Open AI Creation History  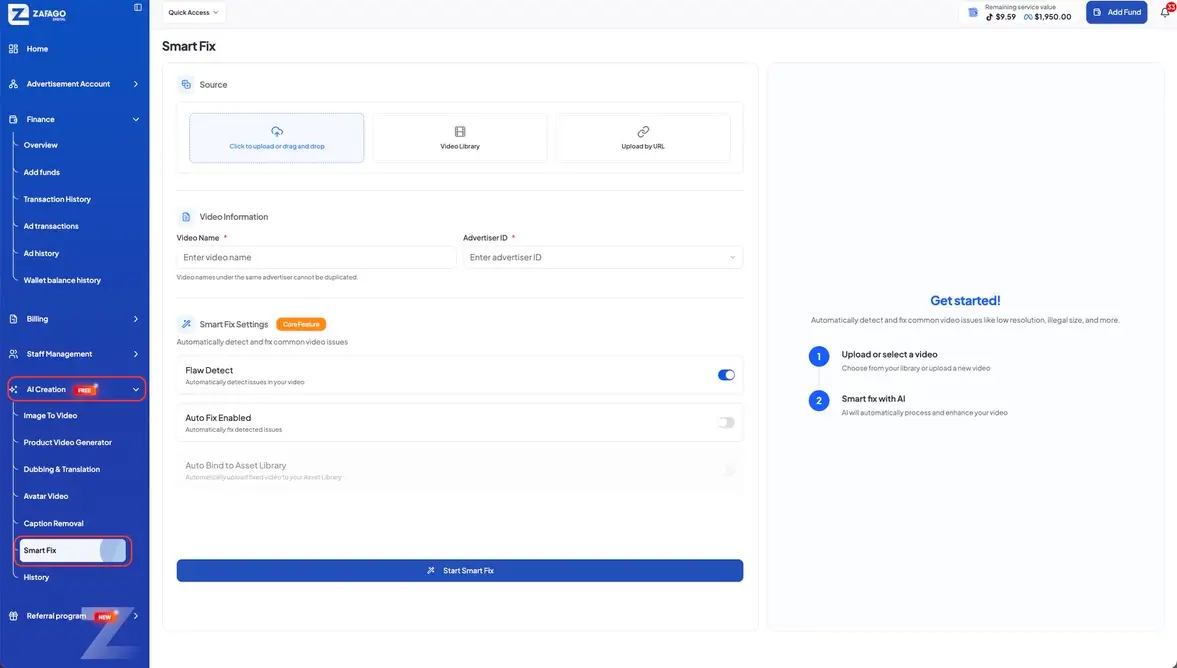click(x=36, y=577)
